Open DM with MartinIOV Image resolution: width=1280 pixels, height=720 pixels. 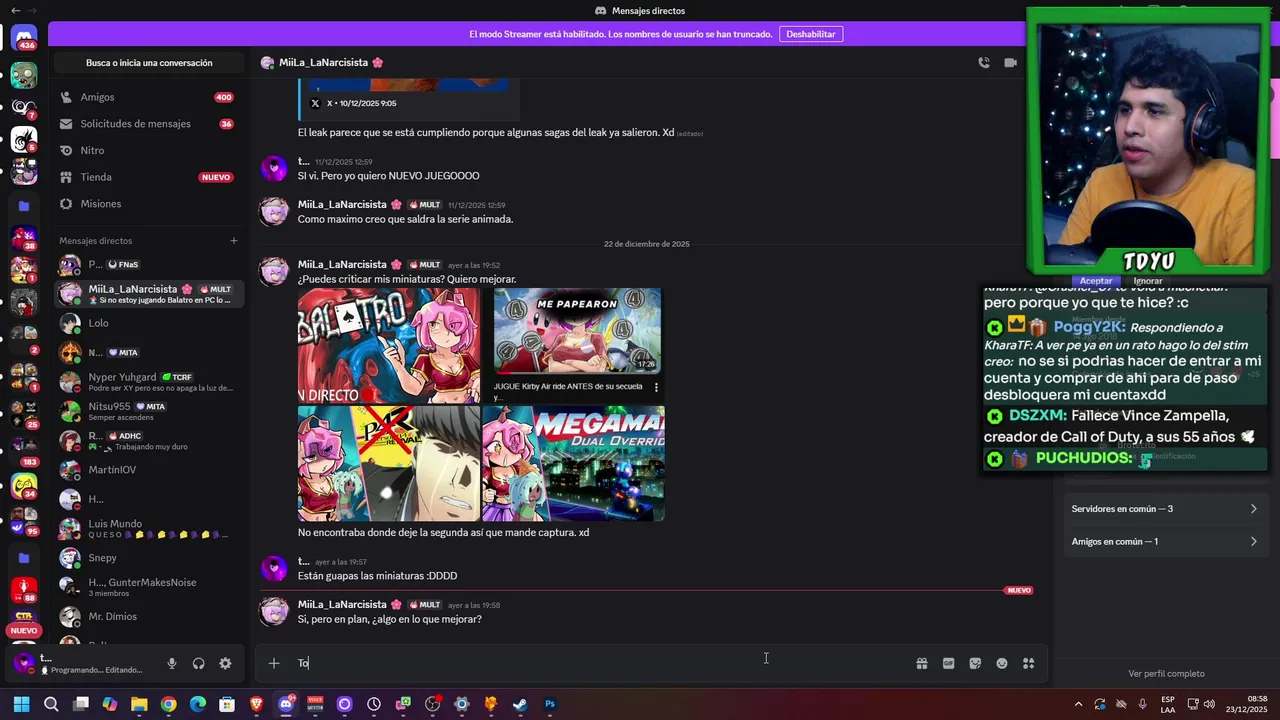(x=148, y=470)
